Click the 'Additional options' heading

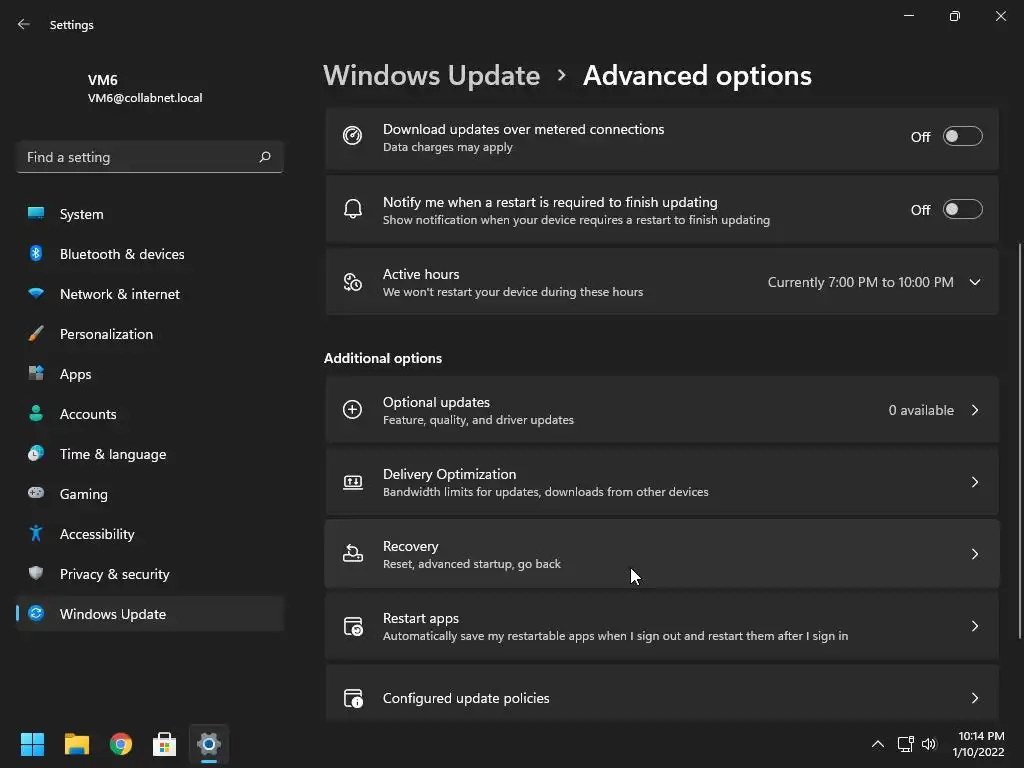point(383,358)
